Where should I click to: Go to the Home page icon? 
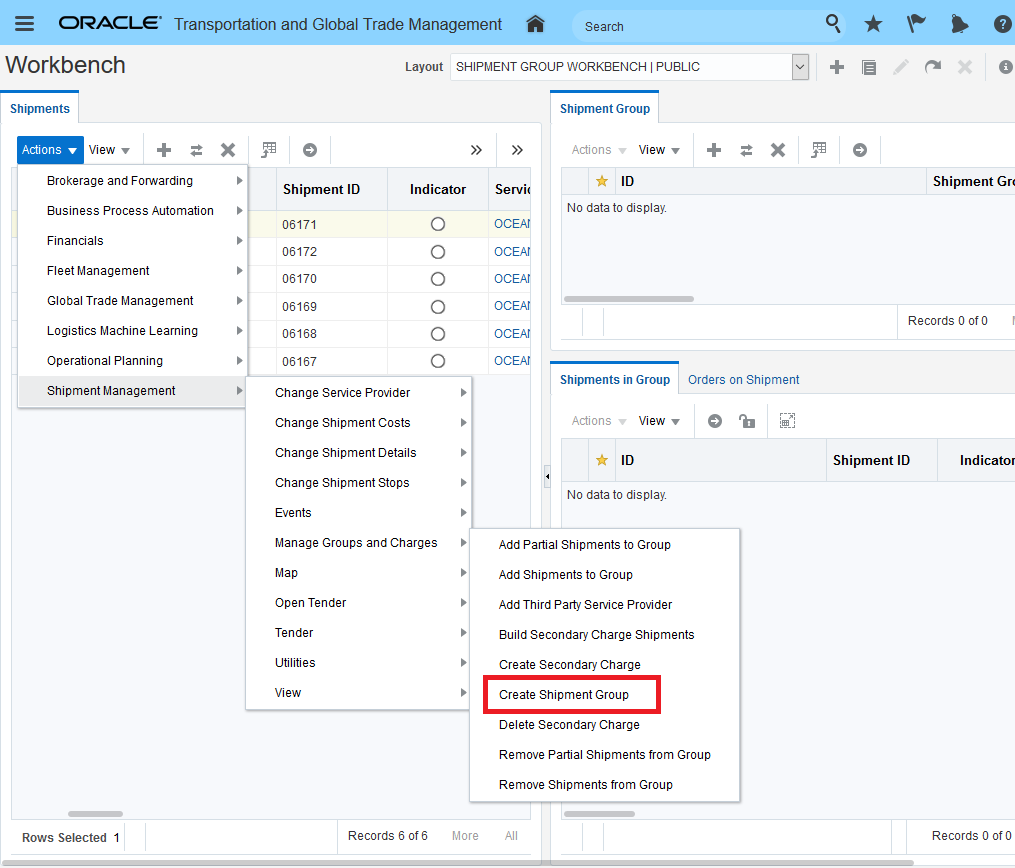tap(535, 24)
